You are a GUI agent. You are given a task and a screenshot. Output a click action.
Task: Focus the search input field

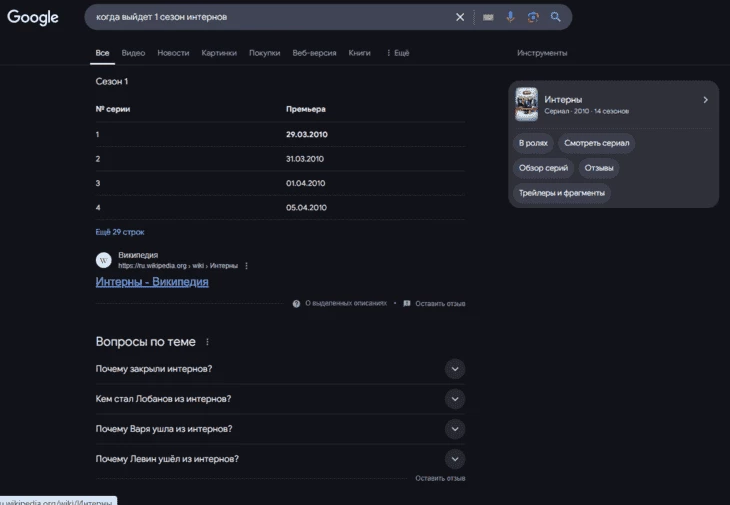pyautogui.click(x=272, y=17)
